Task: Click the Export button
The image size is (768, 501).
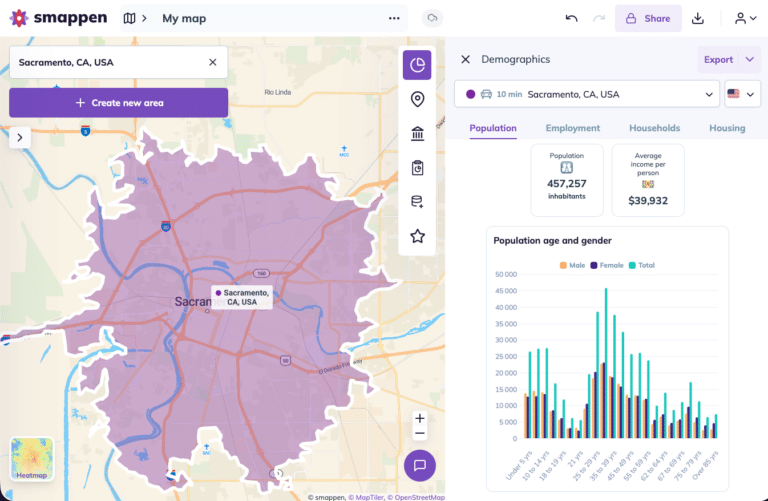Action: (x=718, y=59)
